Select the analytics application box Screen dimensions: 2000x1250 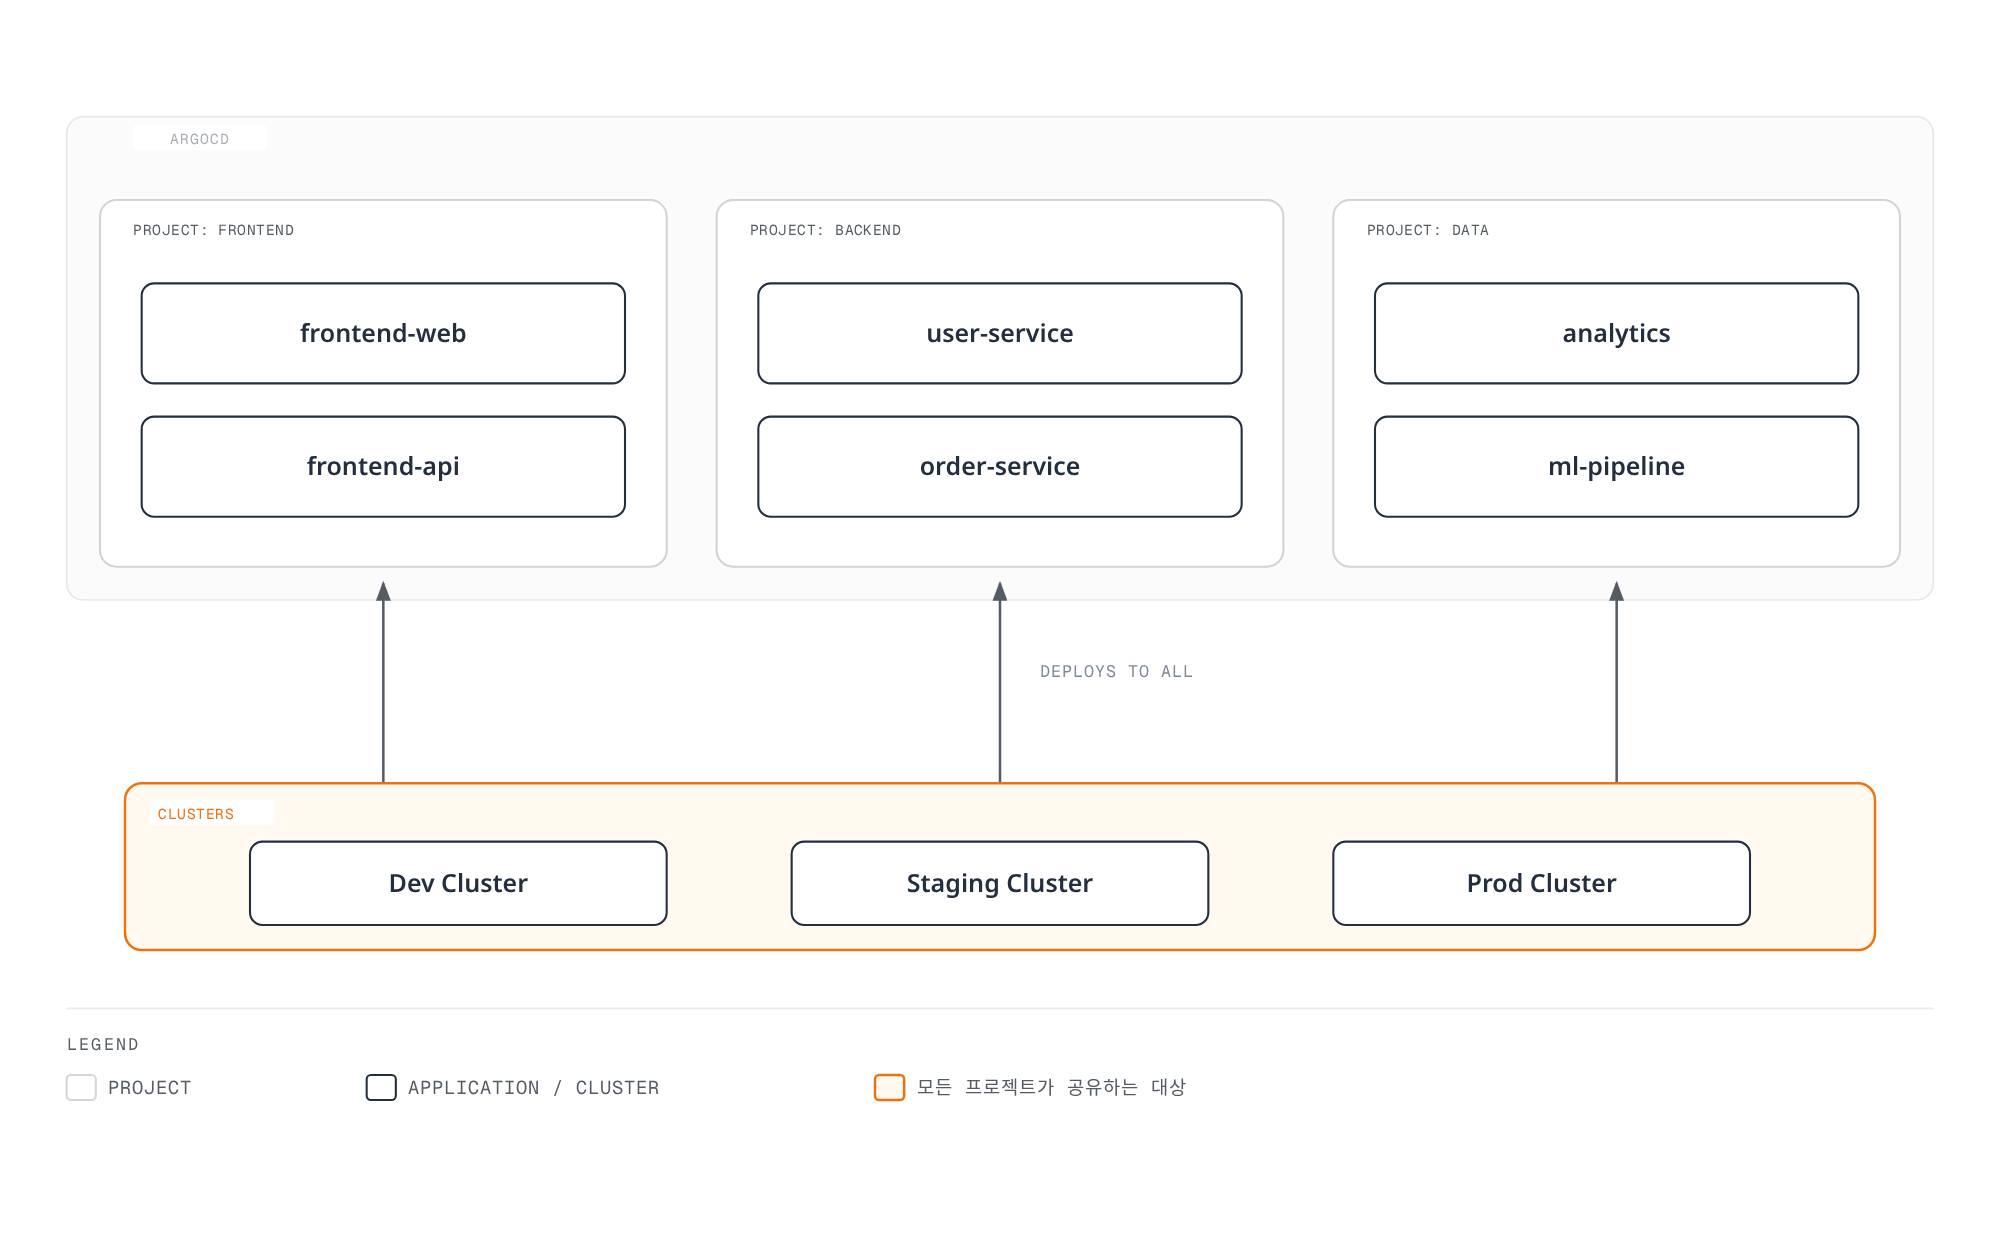click(1616, 333)
